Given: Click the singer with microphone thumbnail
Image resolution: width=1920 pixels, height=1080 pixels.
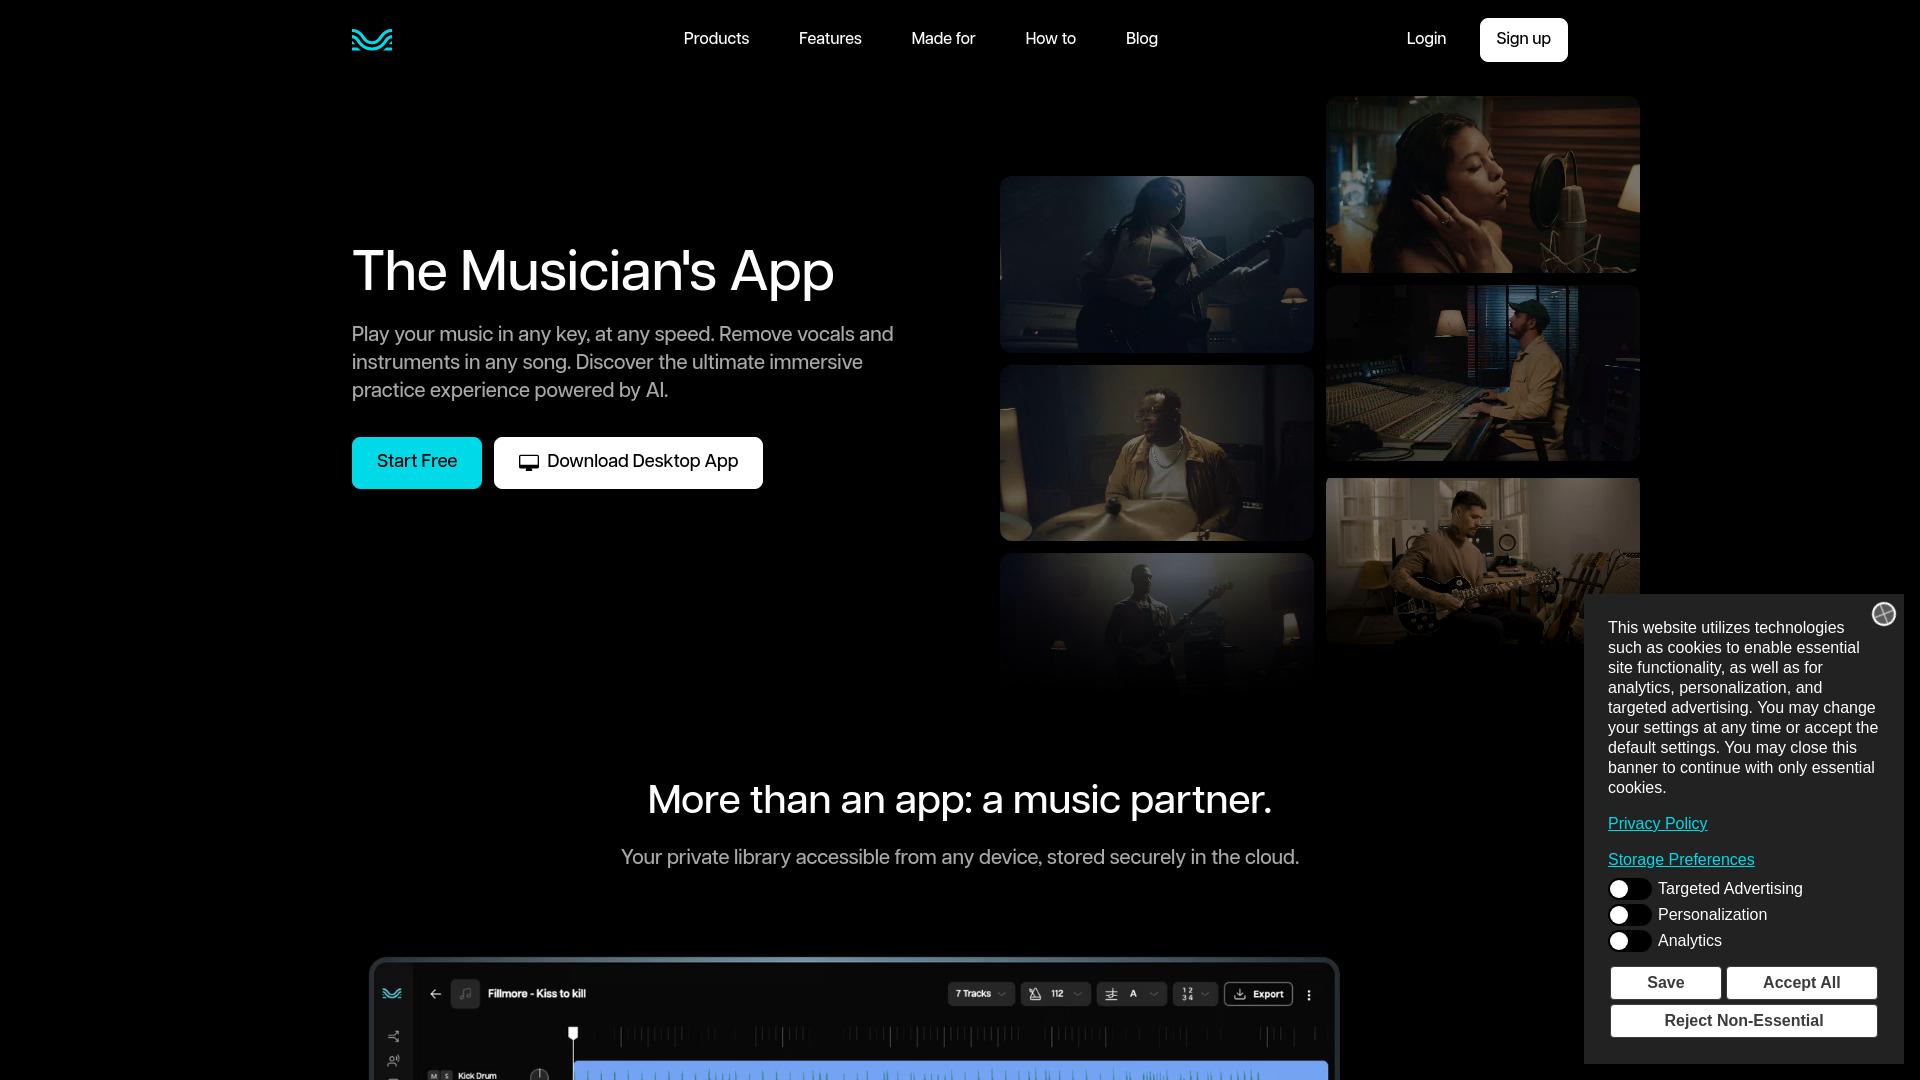Looking at the screenshot, I should tap(1482, 185).
